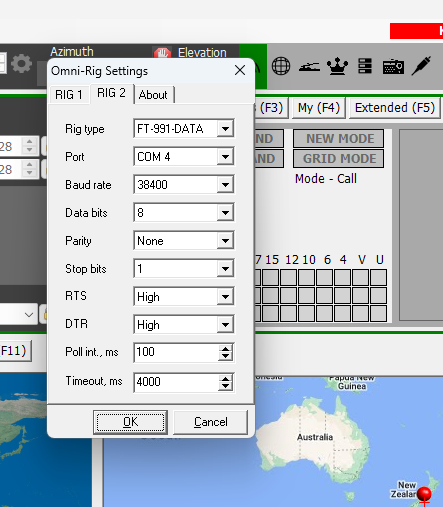Toggle top-row box under band U
Screen dimensions: 443x507
click(x=378, y=277)
